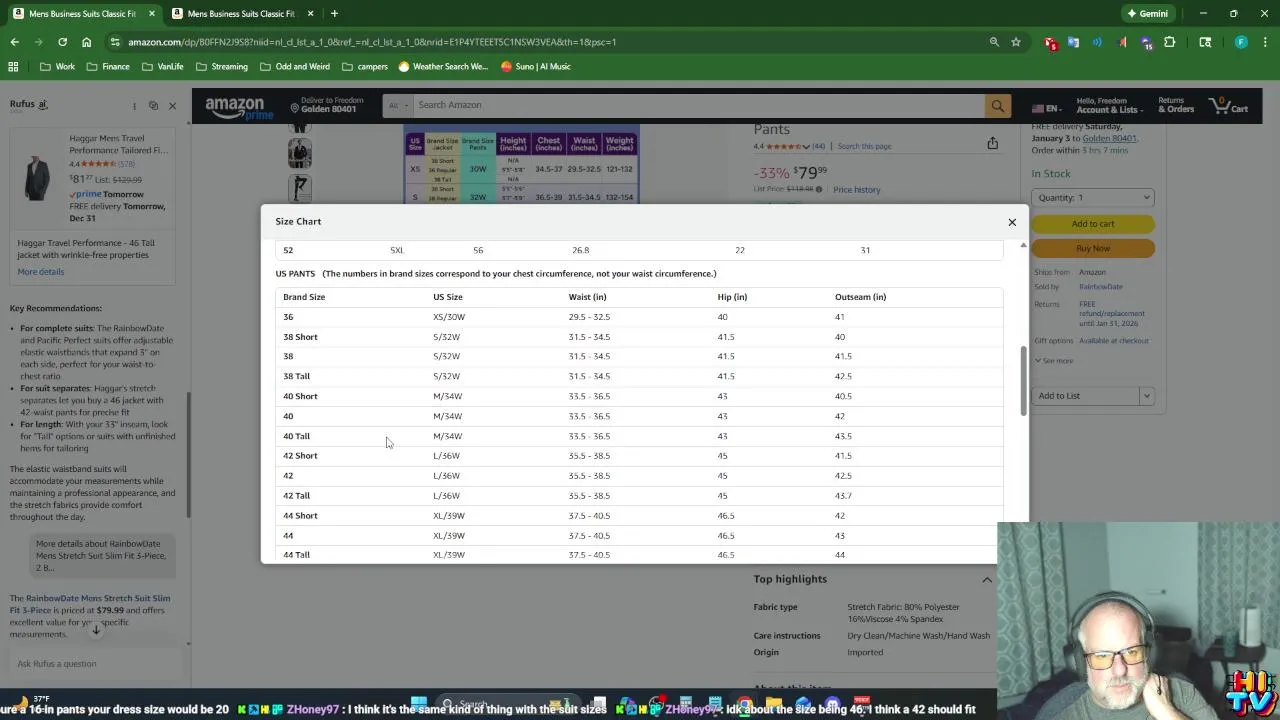Open the zoom magnifier in address bar
The image size is (1280, 720).
pyautogui.click(x=994, y=42)
